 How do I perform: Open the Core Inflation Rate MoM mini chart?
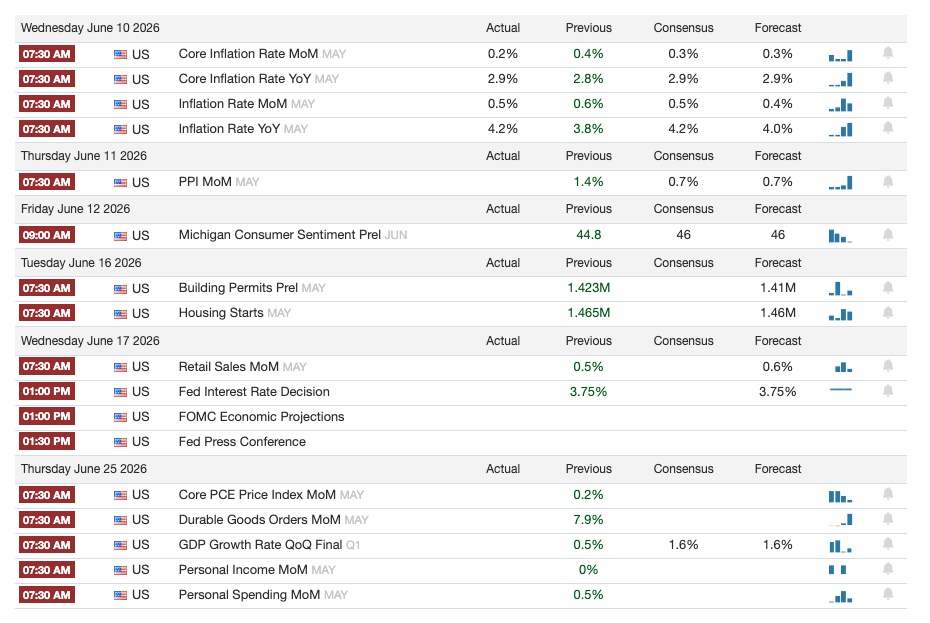(x=840, y=56)
